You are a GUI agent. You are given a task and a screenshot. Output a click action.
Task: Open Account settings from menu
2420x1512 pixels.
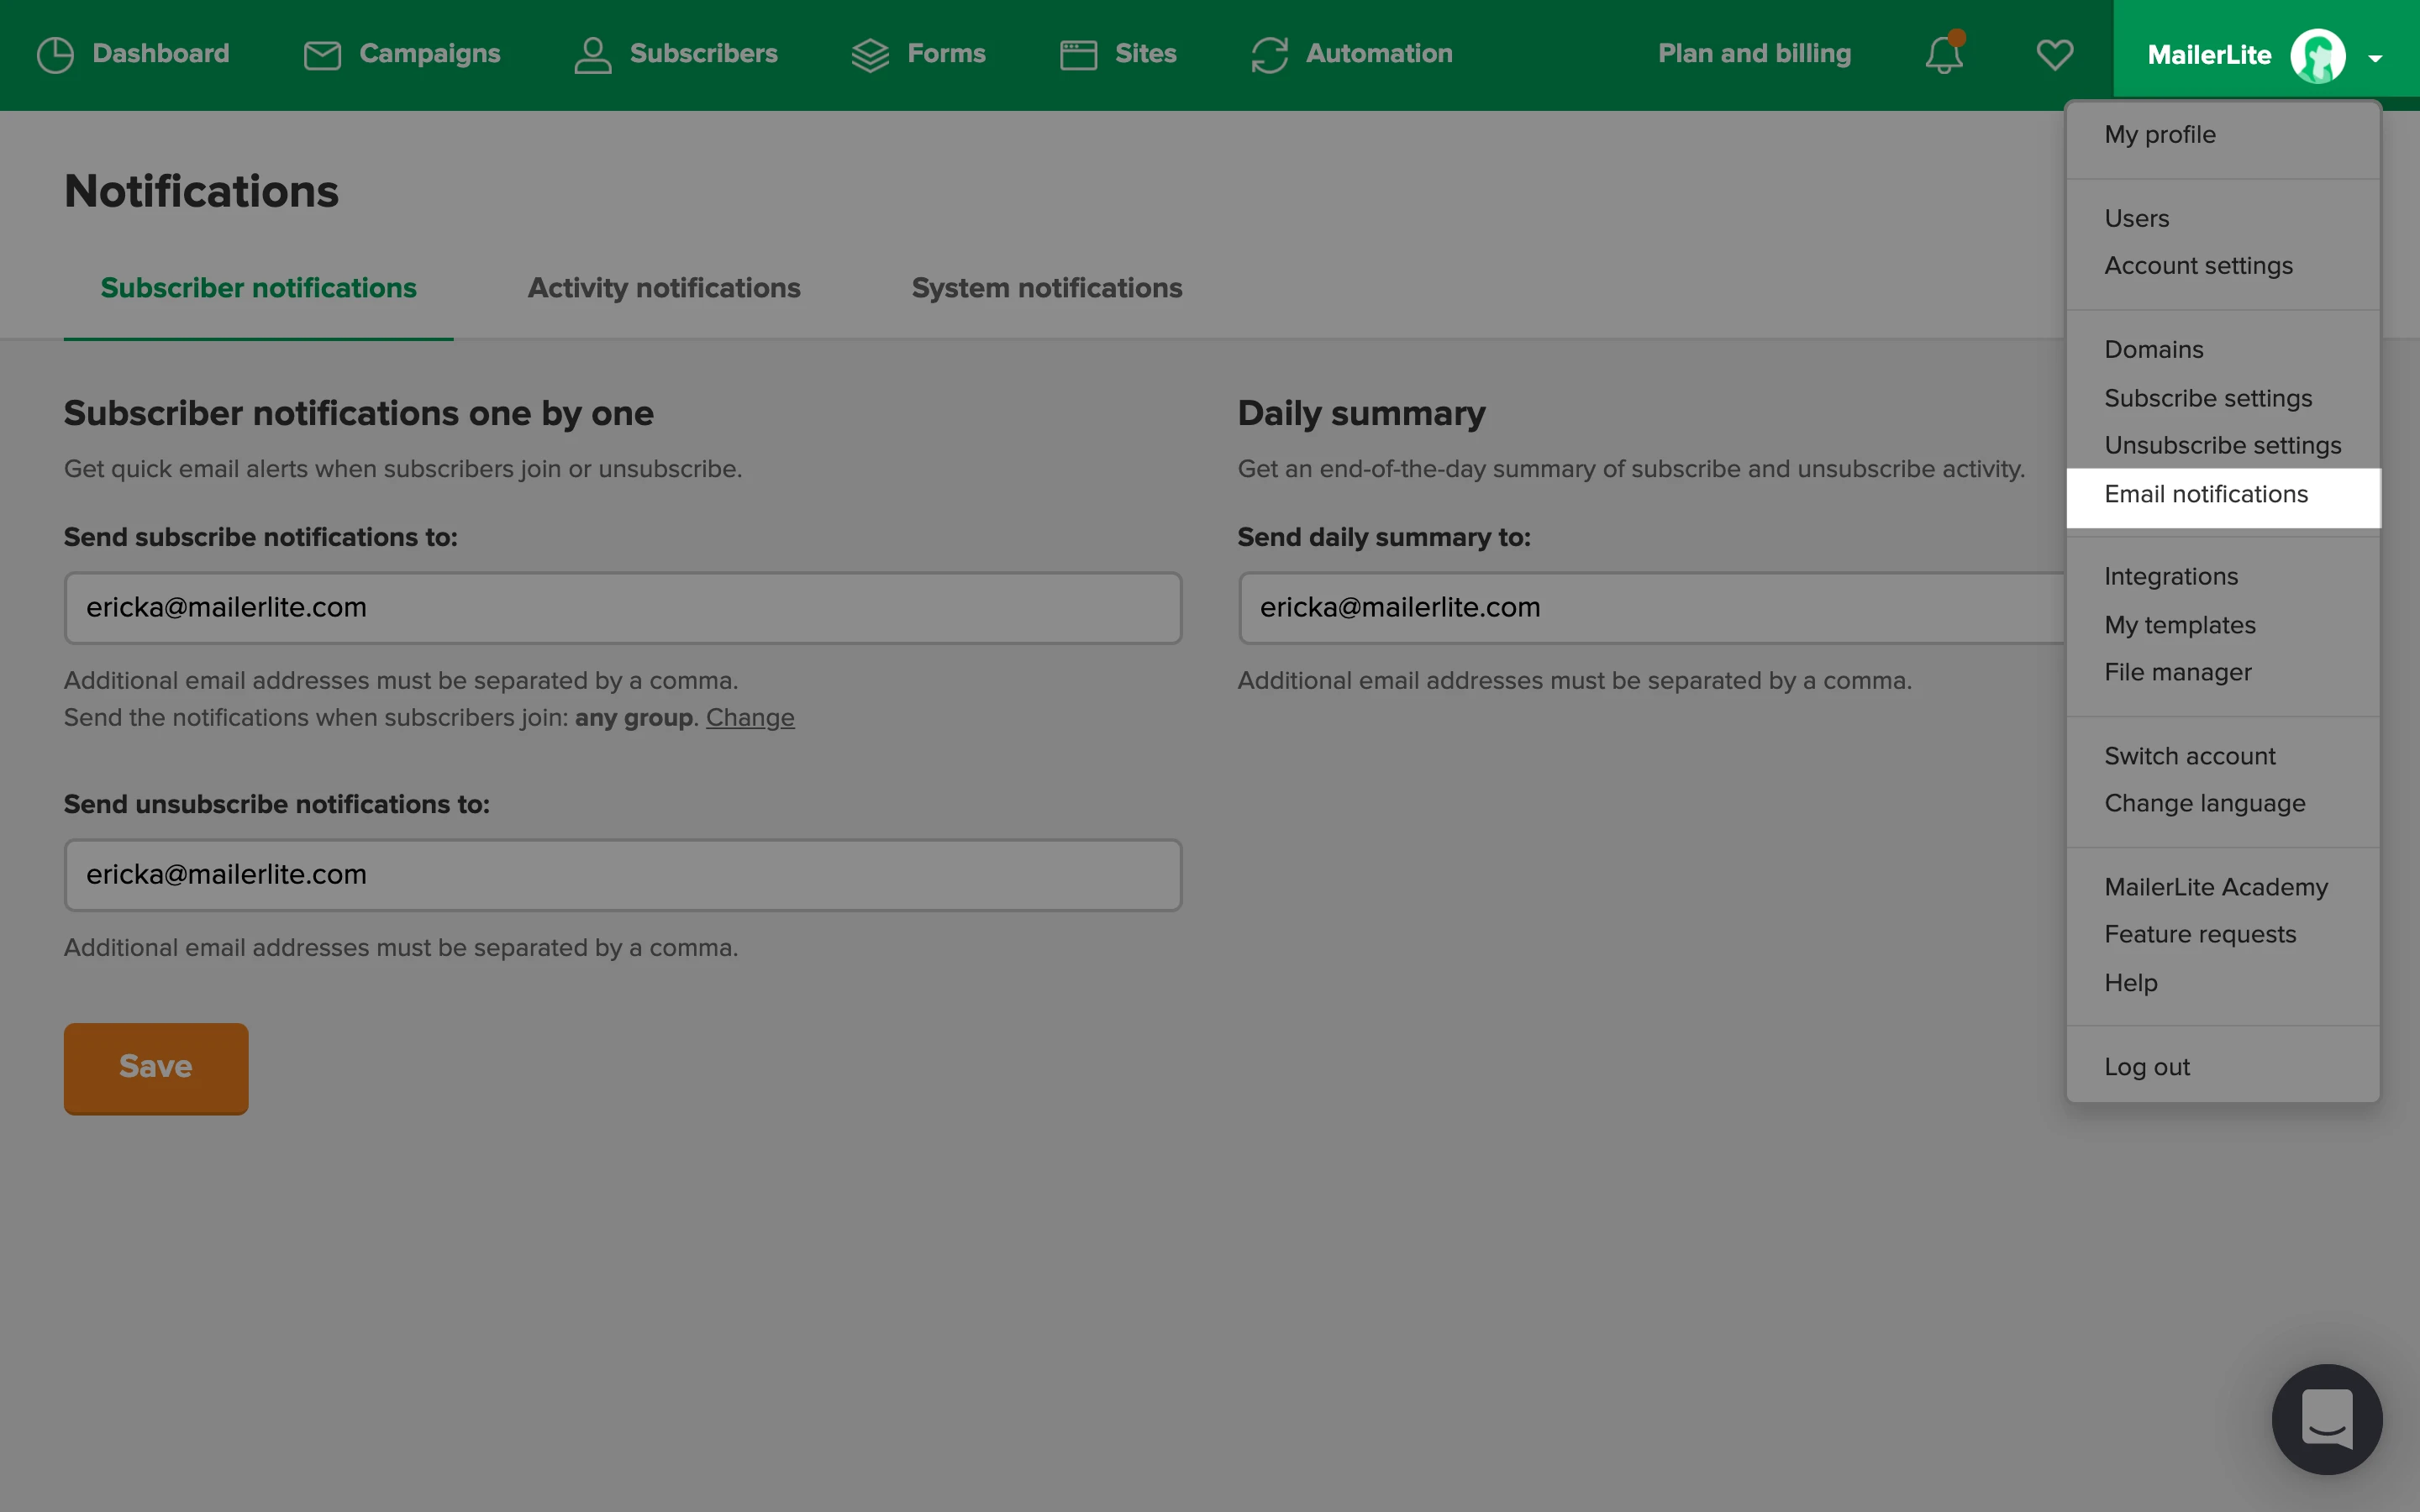click(2198, 266)
